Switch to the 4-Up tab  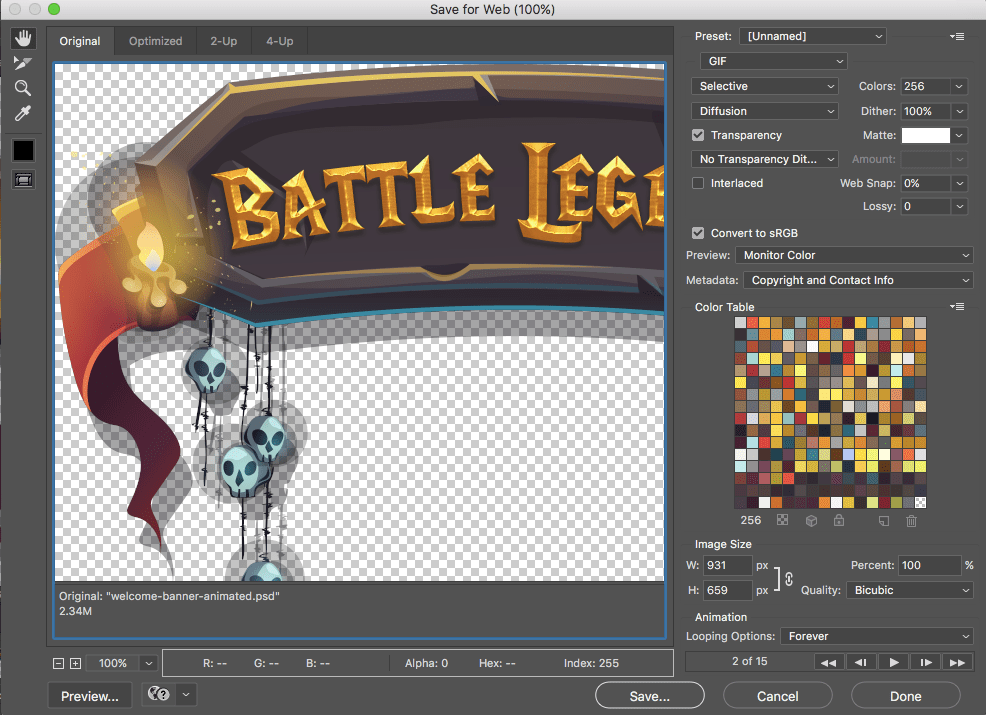coord(279,41)
